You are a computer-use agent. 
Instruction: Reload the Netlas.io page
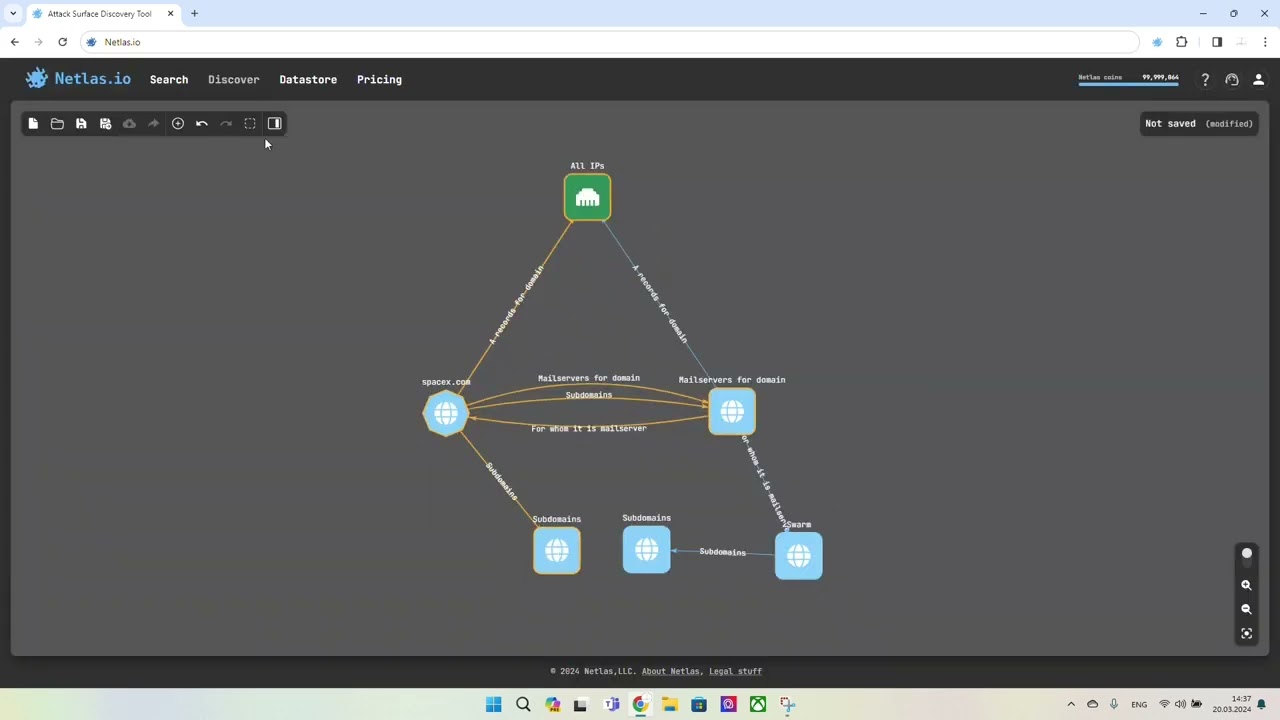point(62,42)
